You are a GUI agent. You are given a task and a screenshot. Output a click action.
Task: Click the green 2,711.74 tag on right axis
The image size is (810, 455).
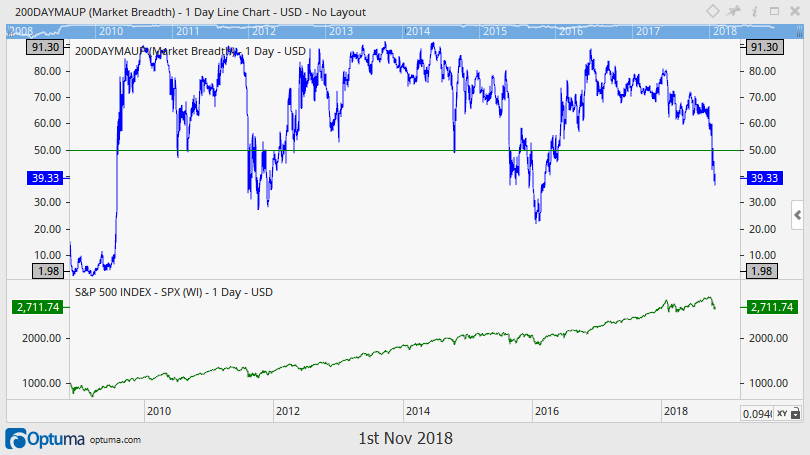point(772,307)
